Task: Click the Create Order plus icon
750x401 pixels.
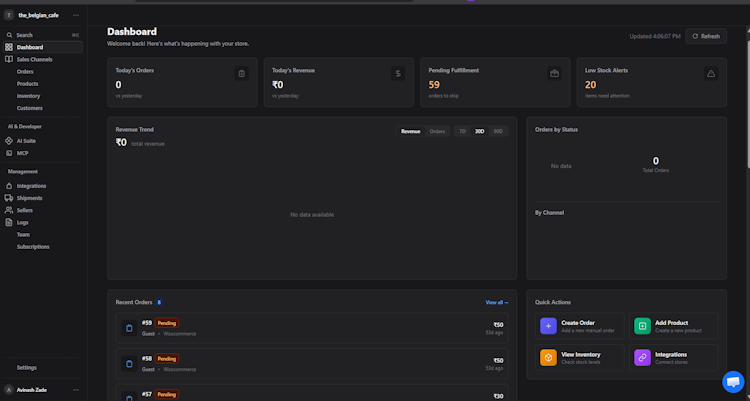Action: click(x=548, y=326)
